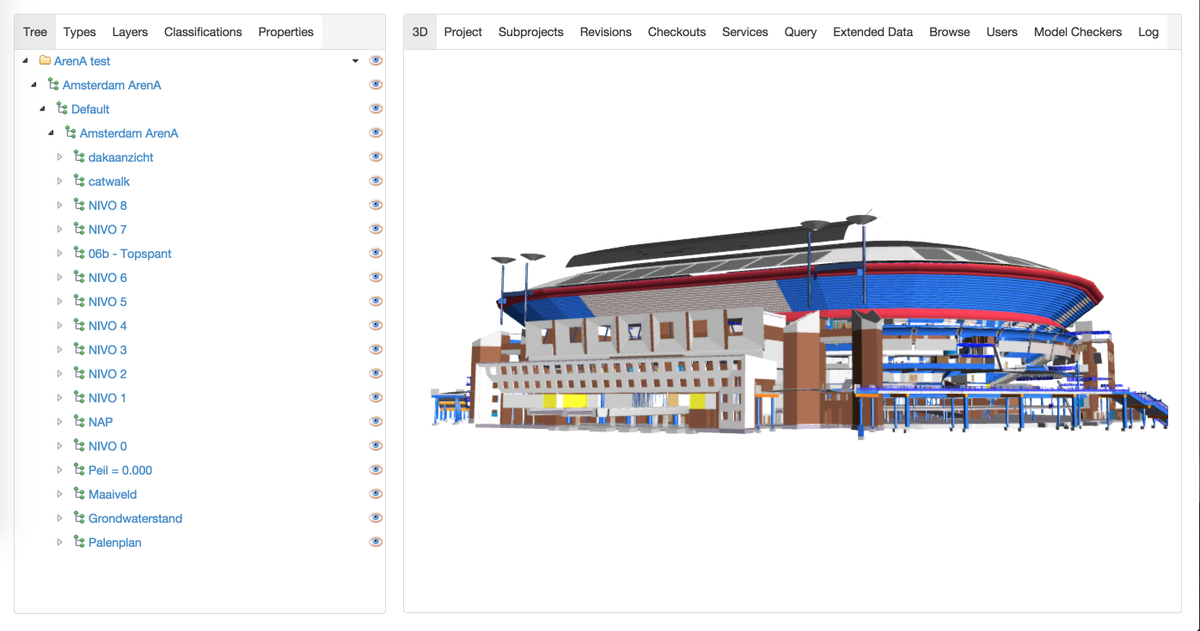Image resolution: width=1200 pixels, height=631 pixels.
Task: Select the NIVO 1 storey link
Action: pyautogui.click(x=108, y=397)
